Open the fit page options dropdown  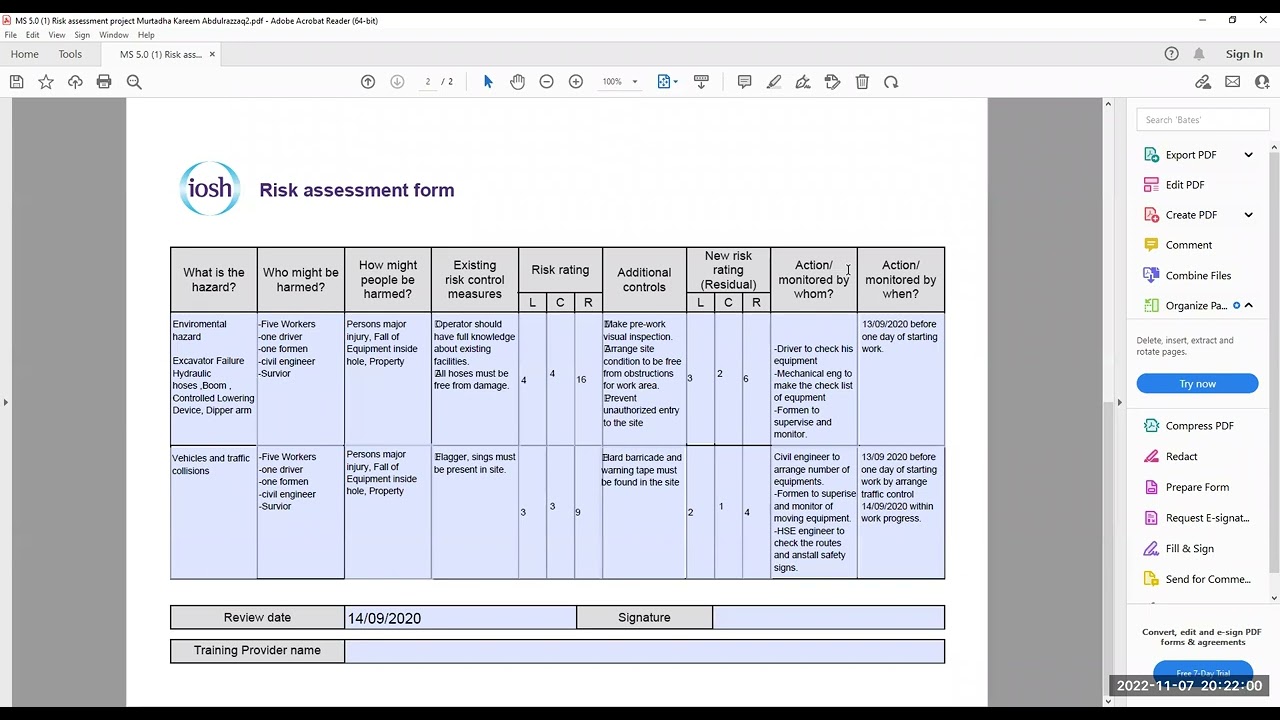(667, 82)
